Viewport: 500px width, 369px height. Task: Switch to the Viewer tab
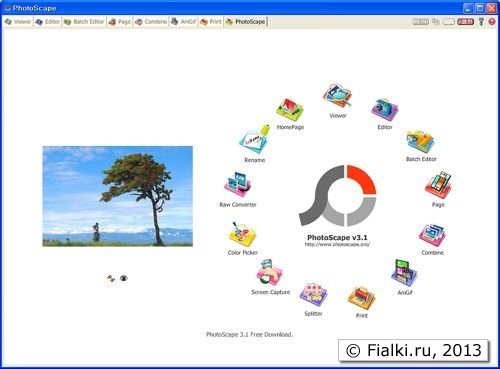[18, 22]
